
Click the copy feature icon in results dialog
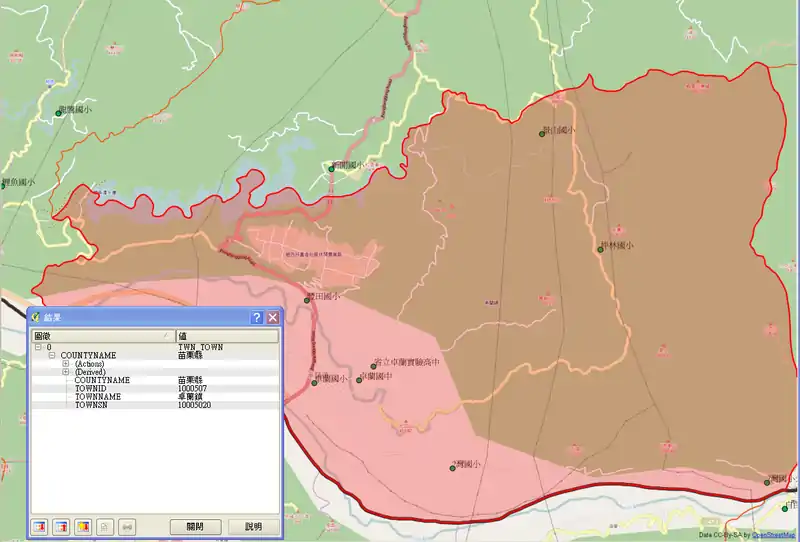[x=105, y=526]
